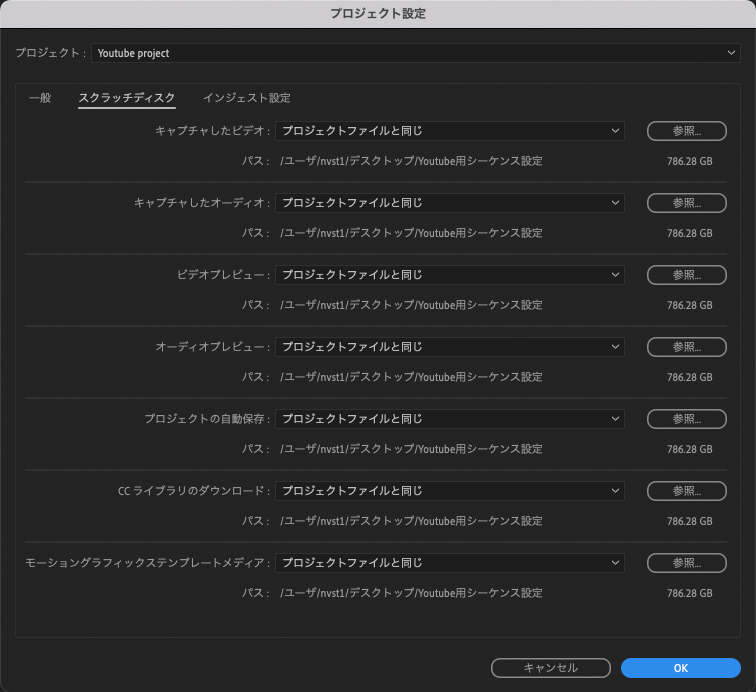Cancel the dialog with キャンセル
Image resolution: width=756 pixels, height=692 pixels.
(x=551, y=668)
